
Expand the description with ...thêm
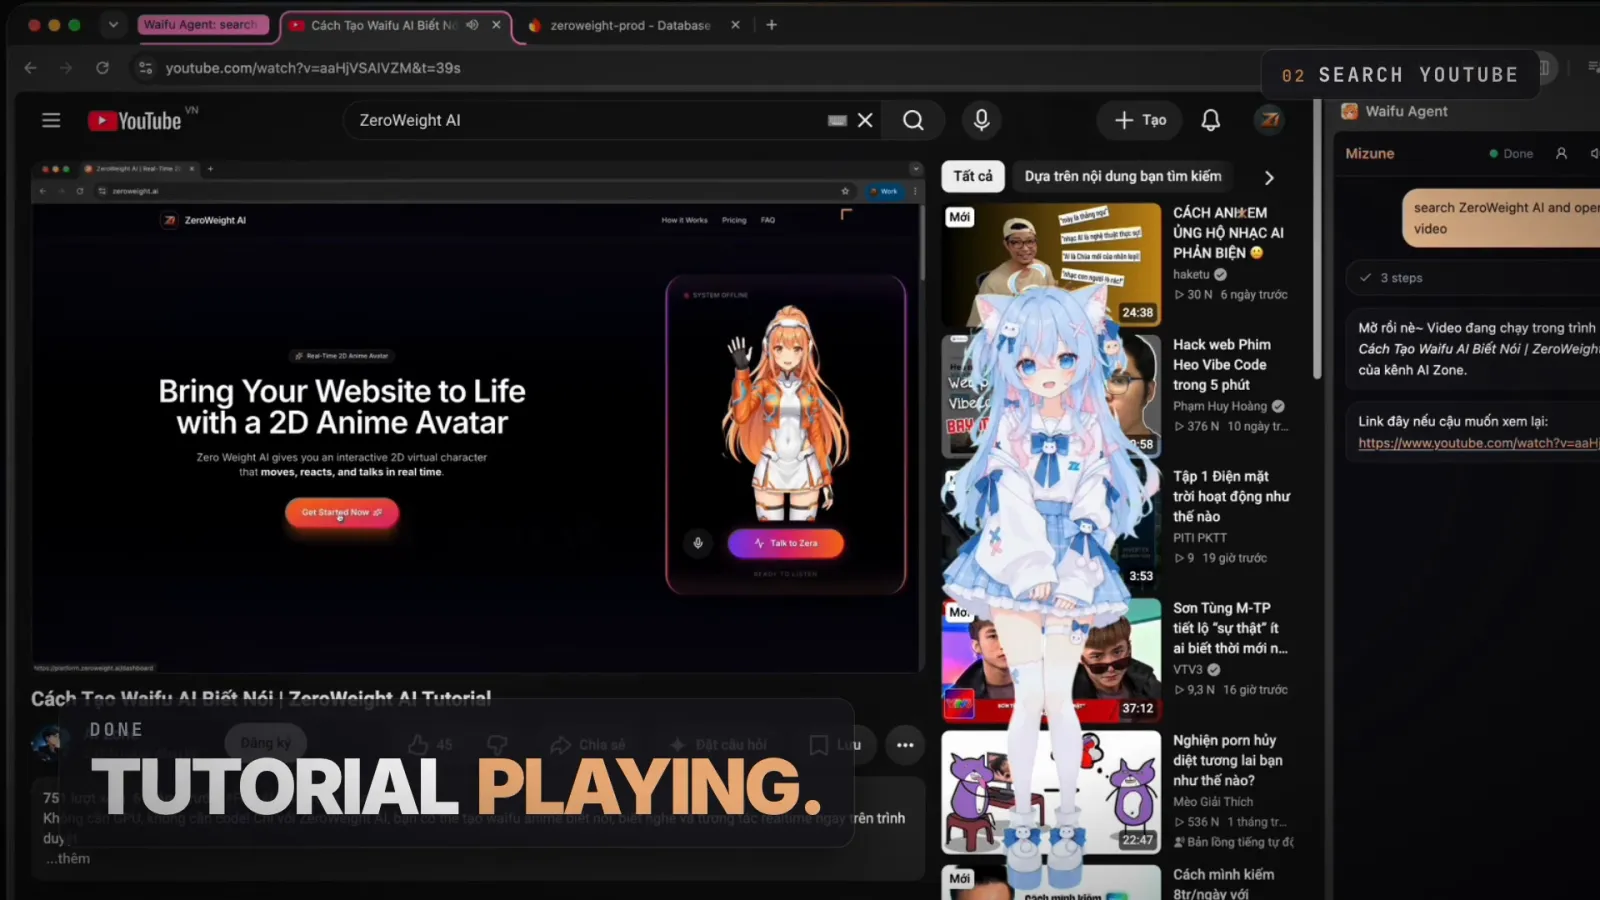click(67, 858)
